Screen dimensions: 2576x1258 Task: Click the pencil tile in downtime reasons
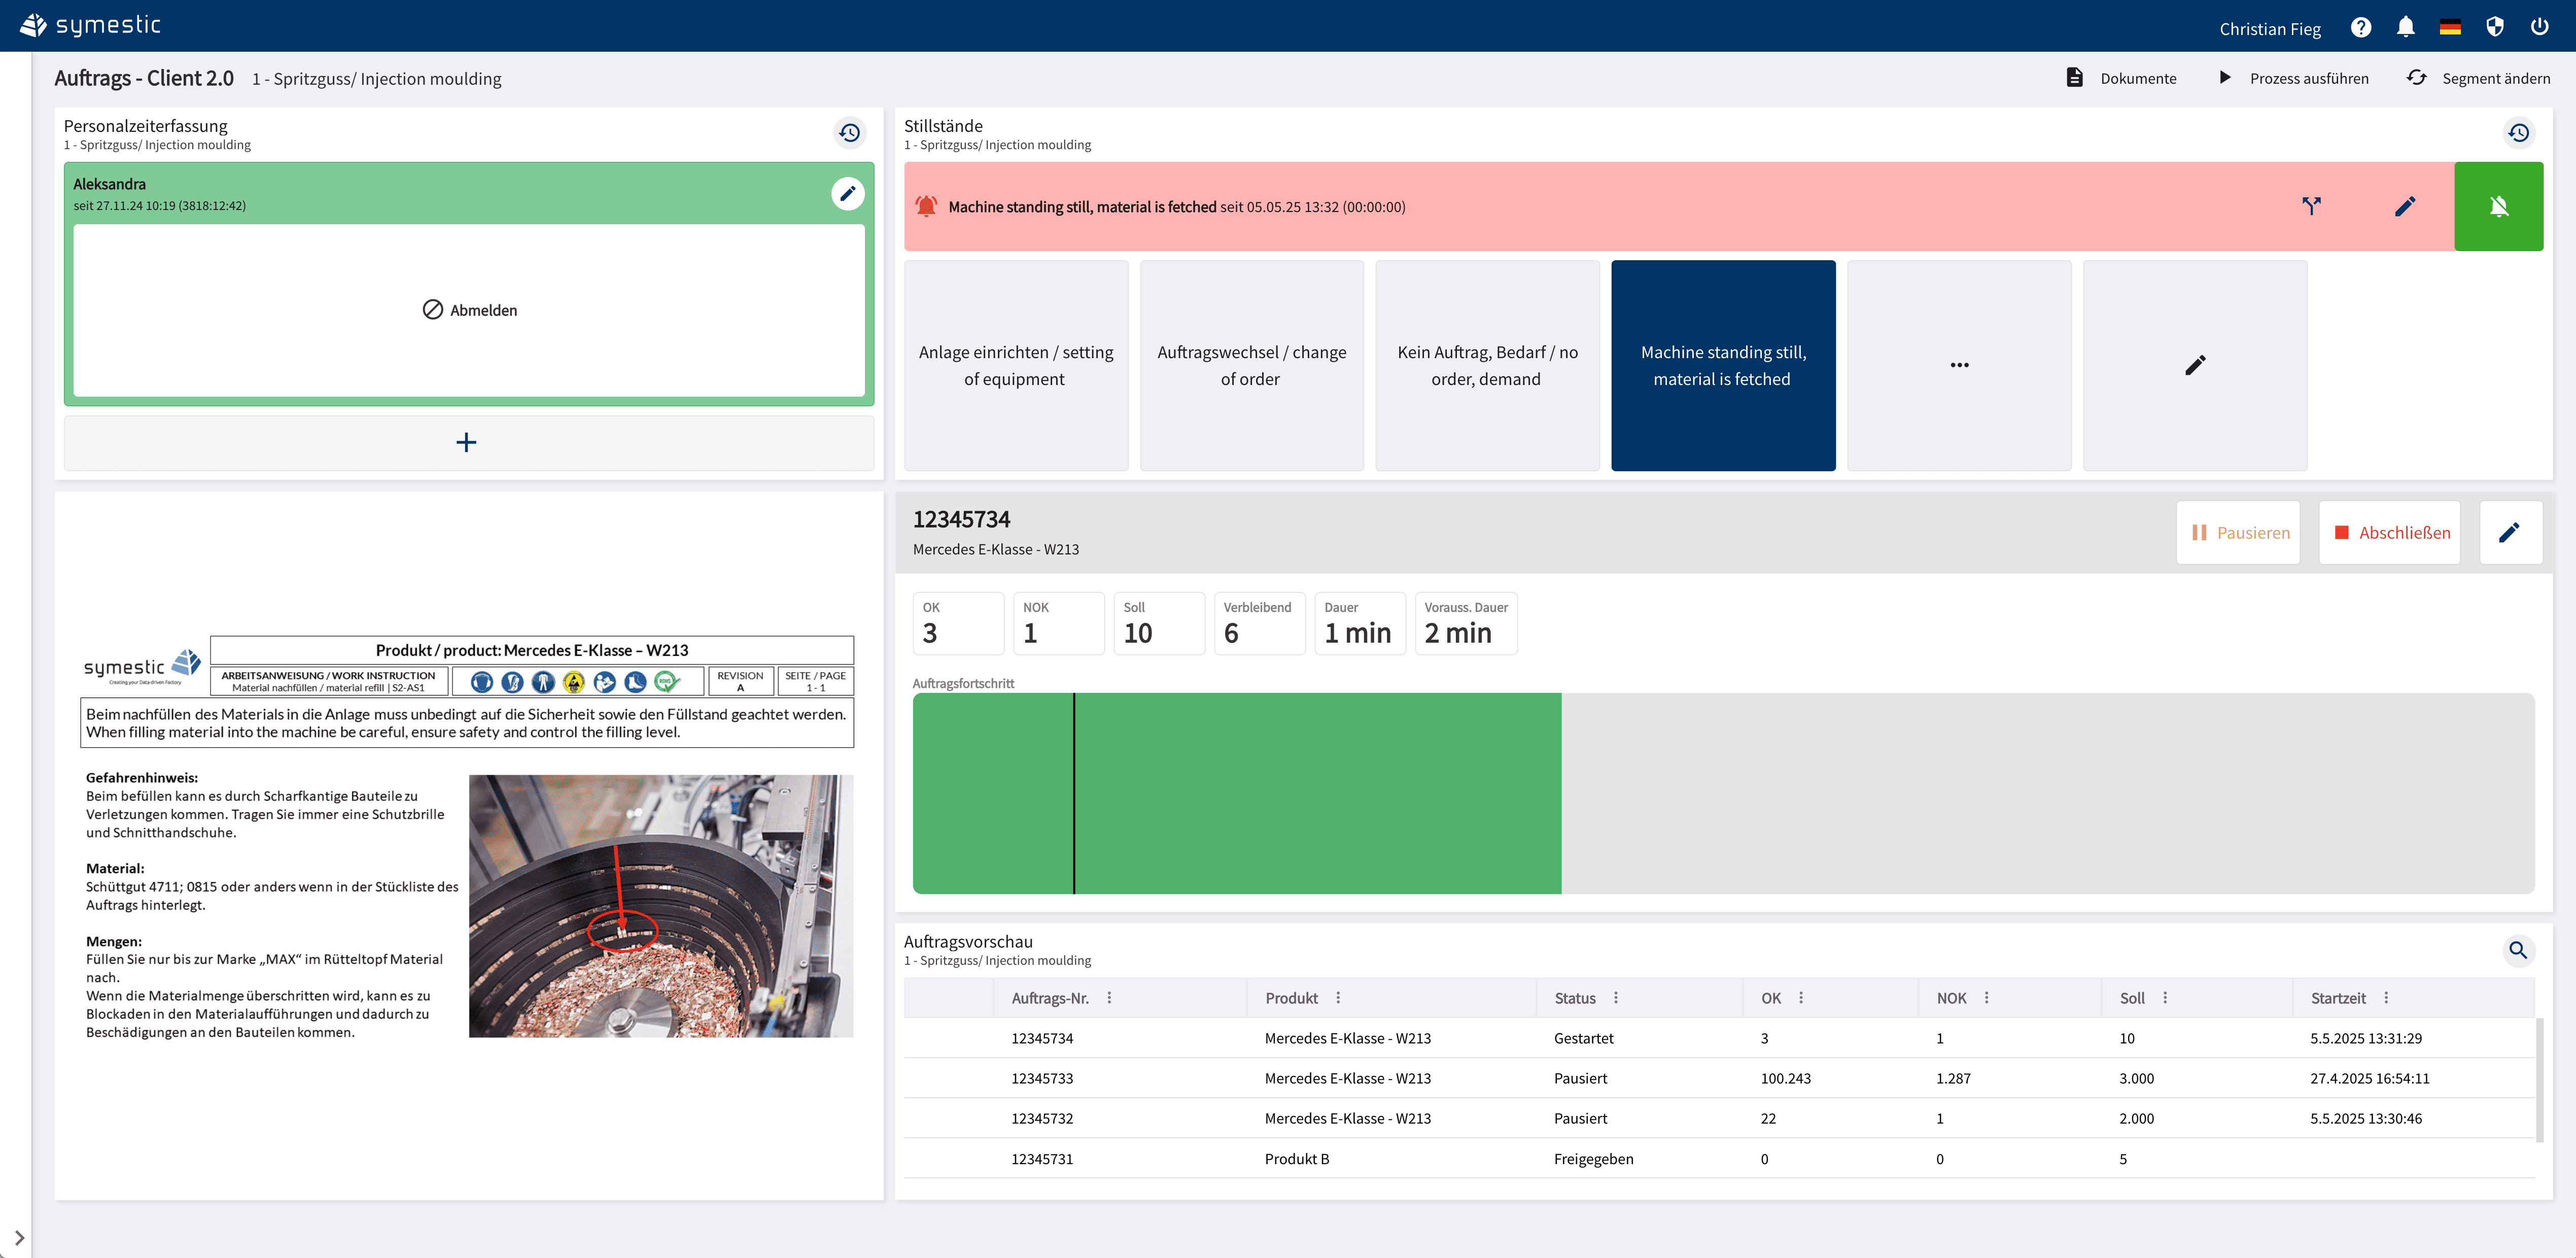click(x=2195, y=365)
